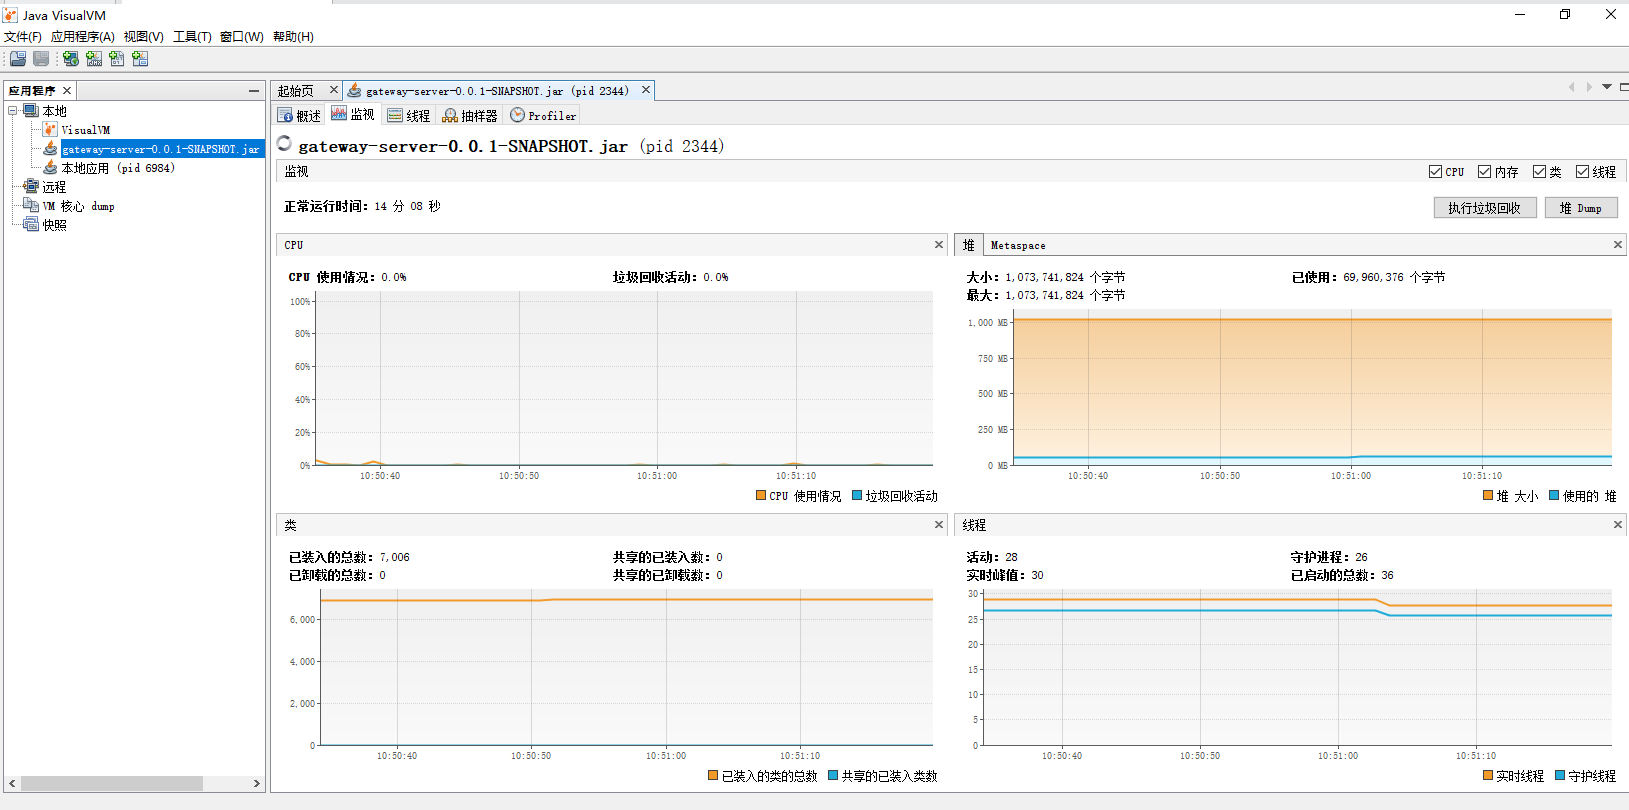Click the 监视 monitor chart icon

(339, 114)
